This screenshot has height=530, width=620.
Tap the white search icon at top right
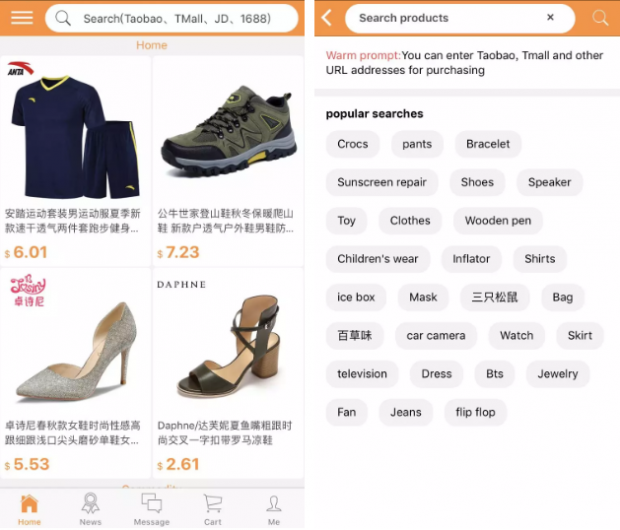coord(600,18)
